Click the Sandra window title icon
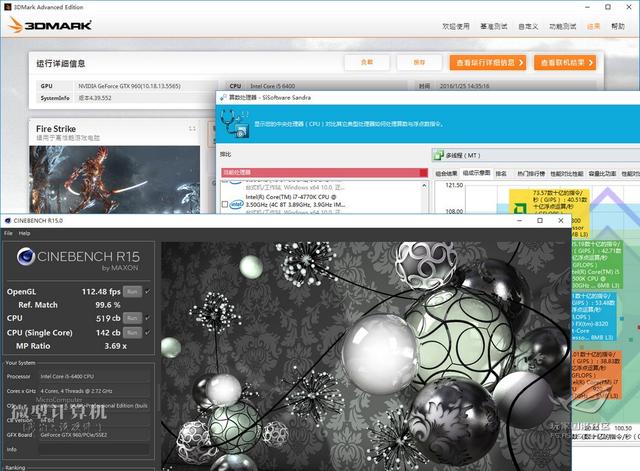This screenshot has width=640, height=471. pos(223,98)
